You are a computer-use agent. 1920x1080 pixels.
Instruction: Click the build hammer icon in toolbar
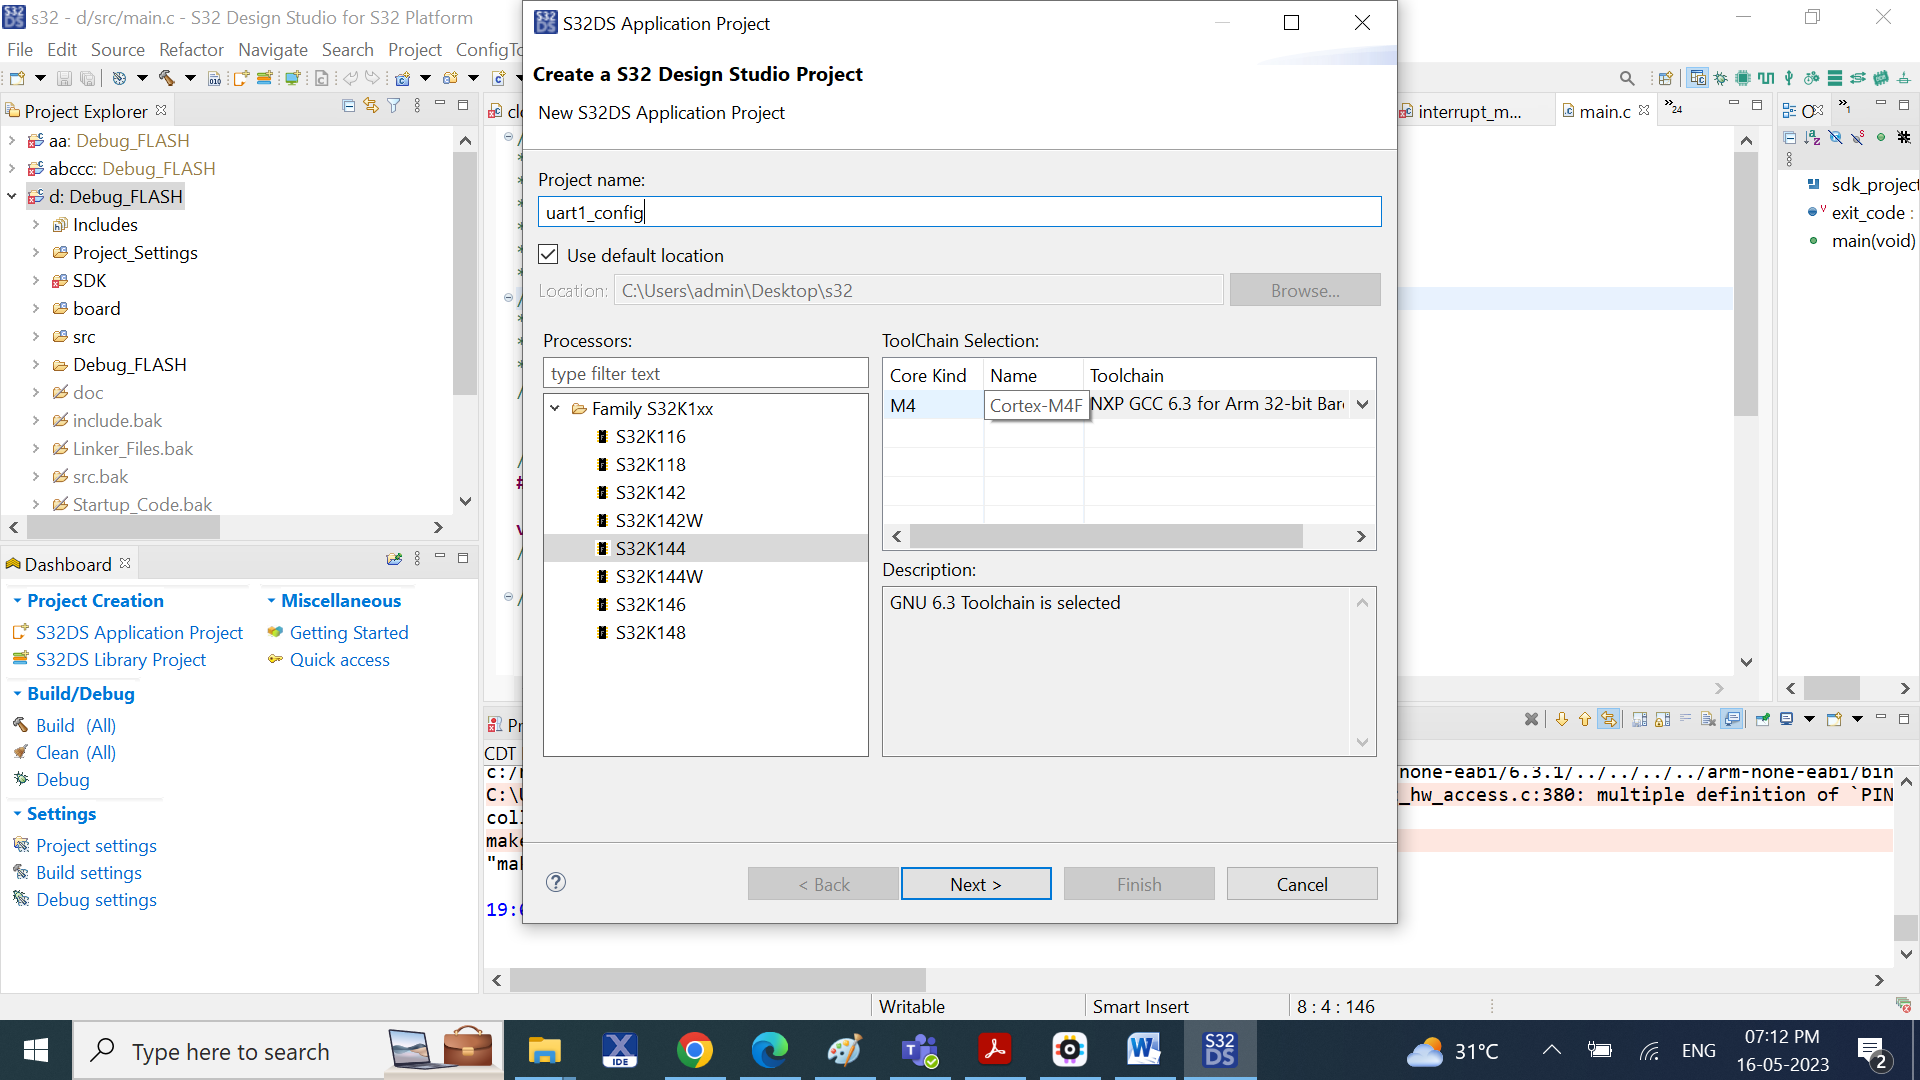point(166,78)
